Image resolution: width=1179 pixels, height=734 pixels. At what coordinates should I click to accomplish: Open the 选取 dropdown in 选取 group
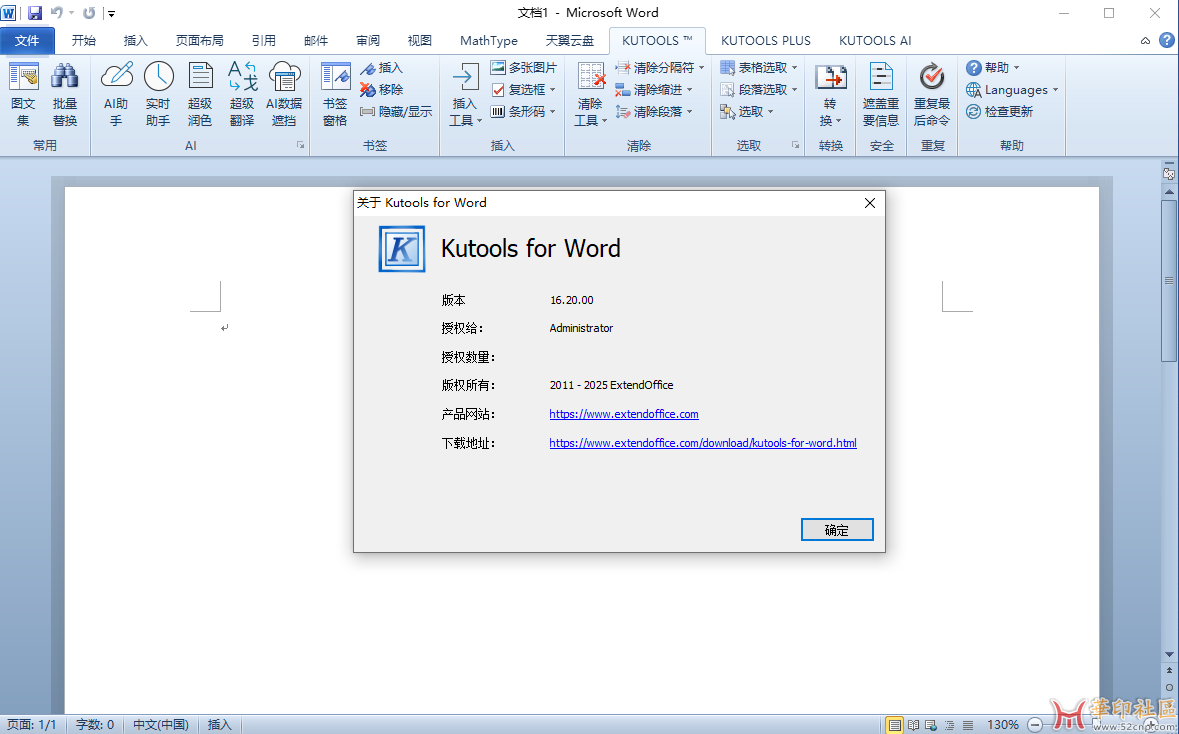747,111
